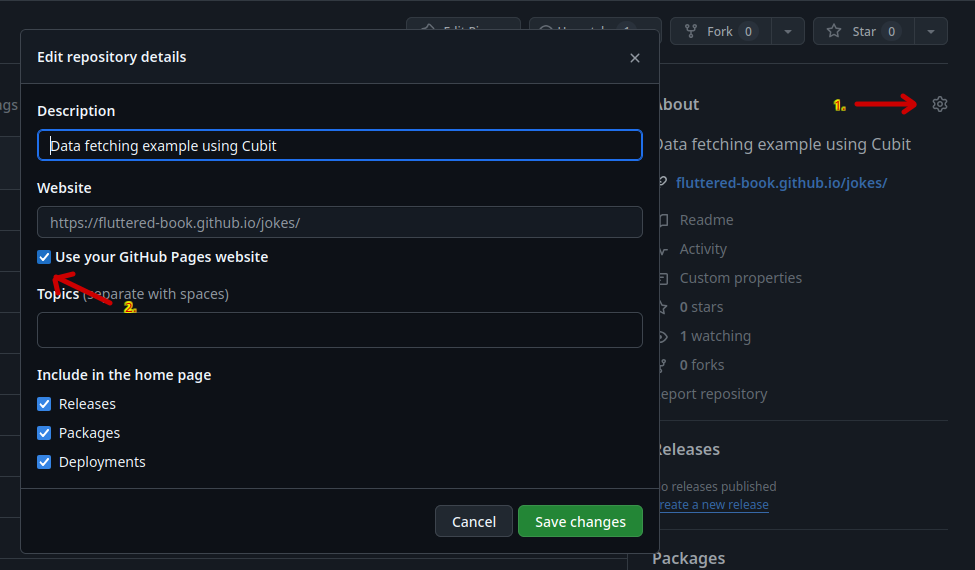Uncheck the Releases checkbox
The width and height of the screenshot is (975, 570).
click(x=44, y=404)
